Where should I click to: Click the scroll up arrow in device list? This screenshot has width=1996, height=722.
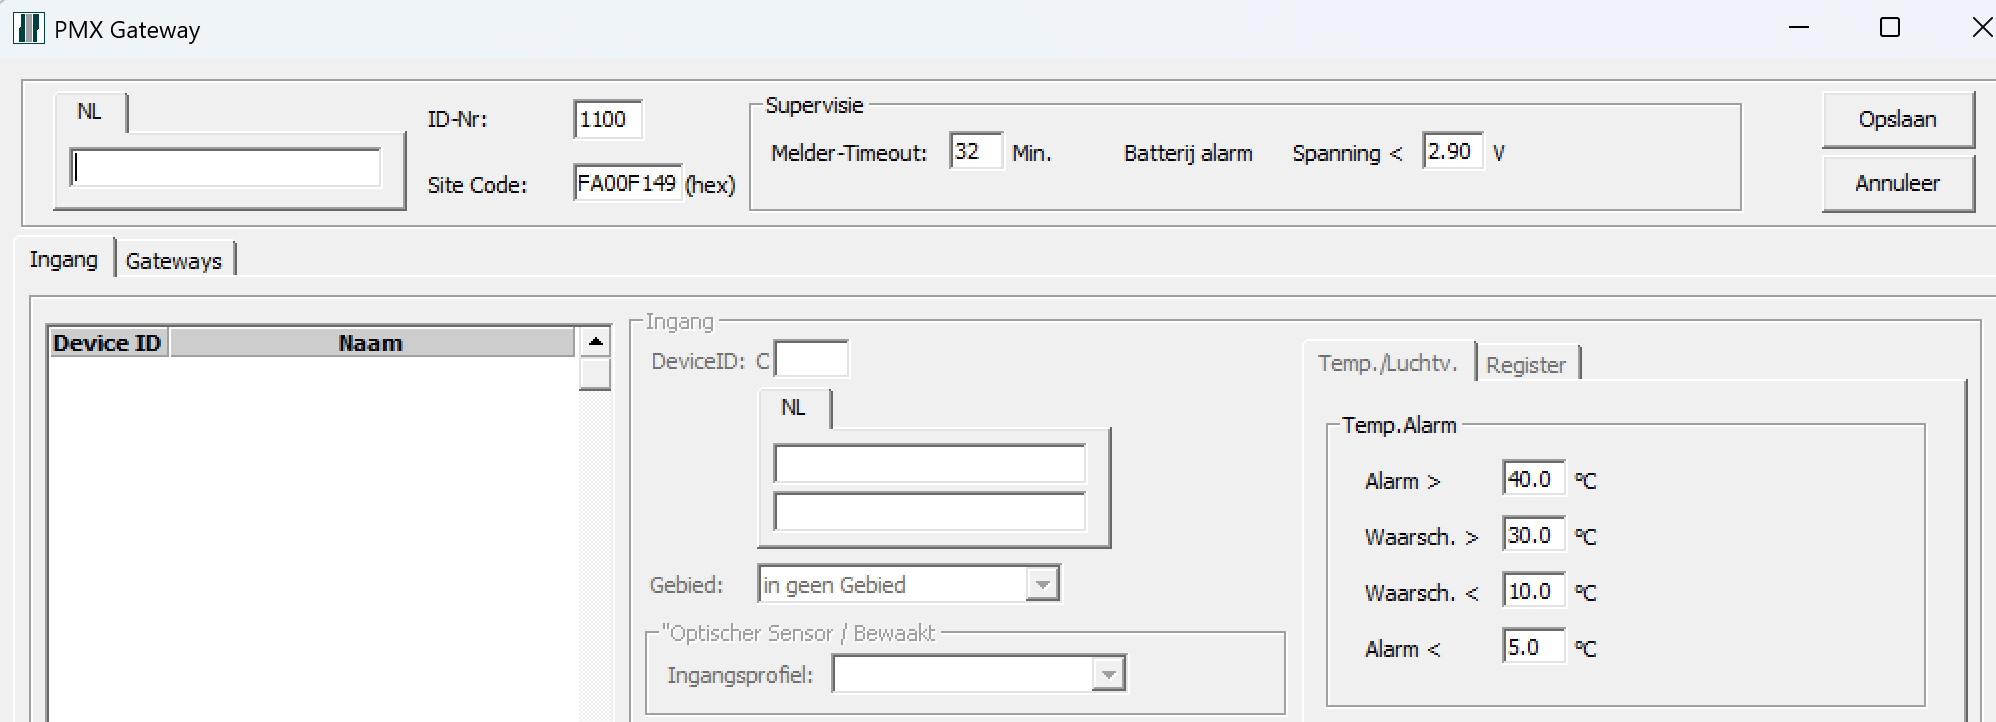[595, 342]
